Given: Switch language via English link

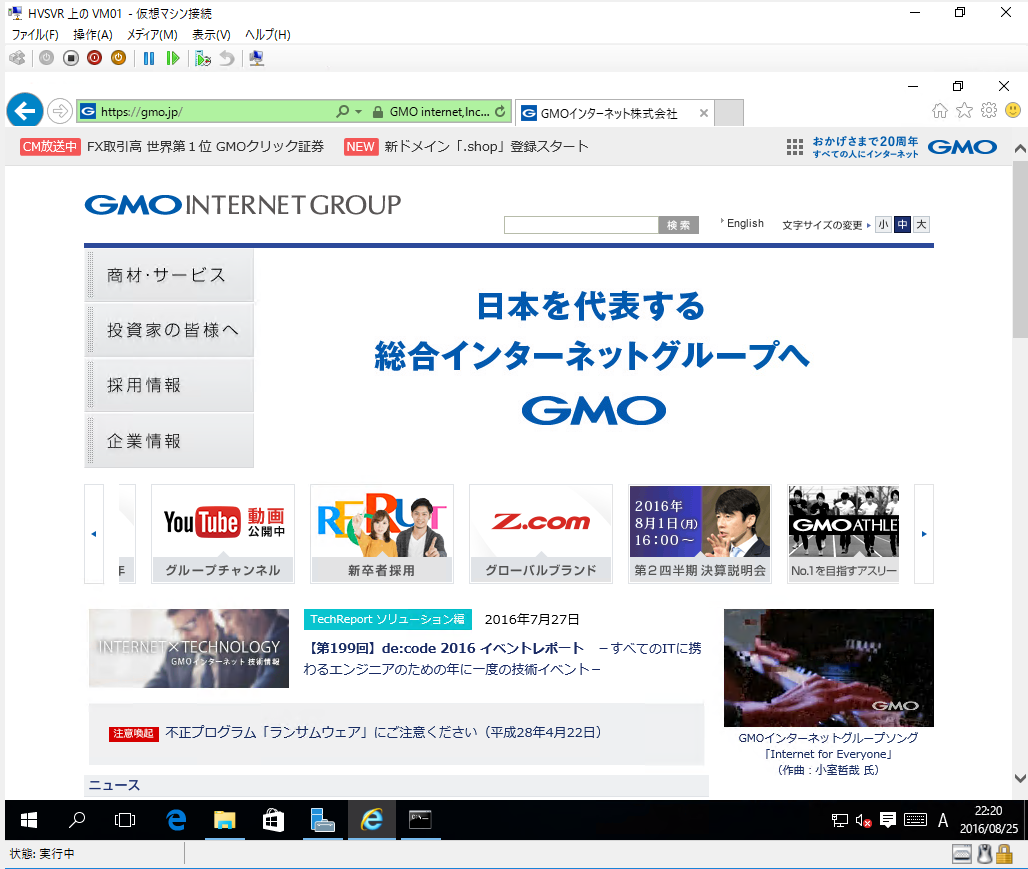Looking at the screenshot, I should (745, 223).
